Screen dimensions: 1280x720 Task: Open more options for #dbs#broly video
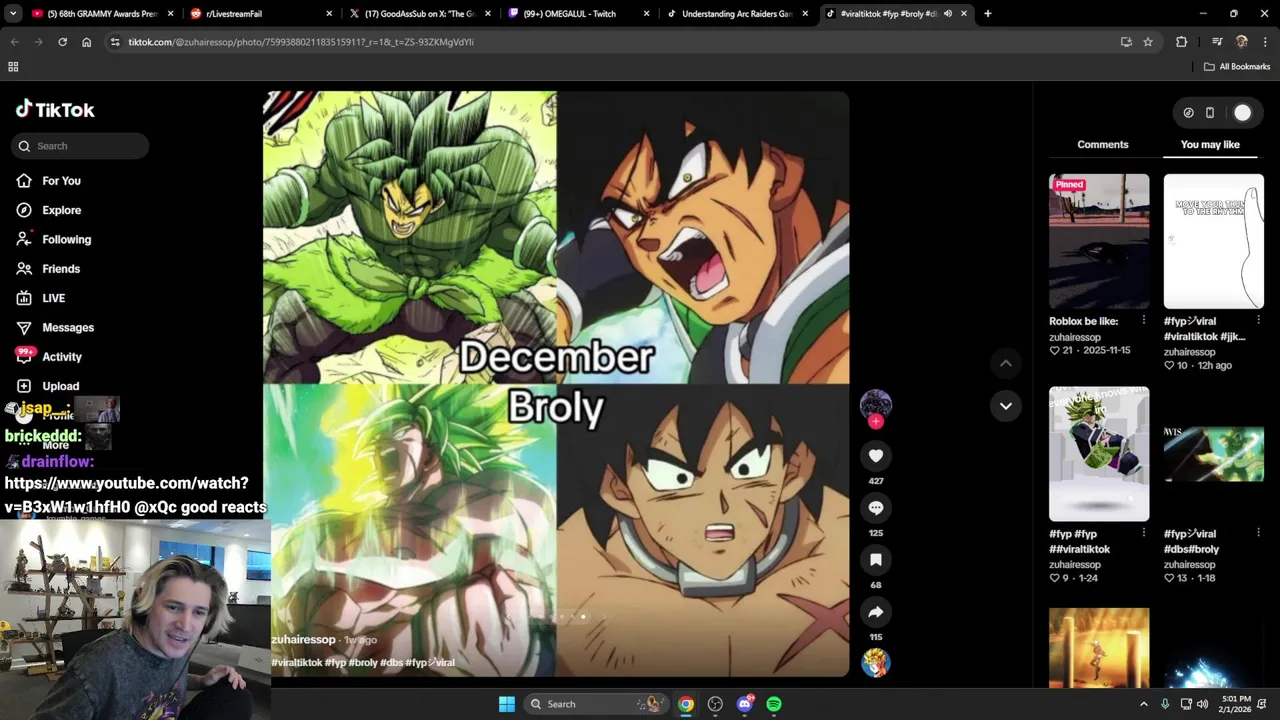point(1258,533)
